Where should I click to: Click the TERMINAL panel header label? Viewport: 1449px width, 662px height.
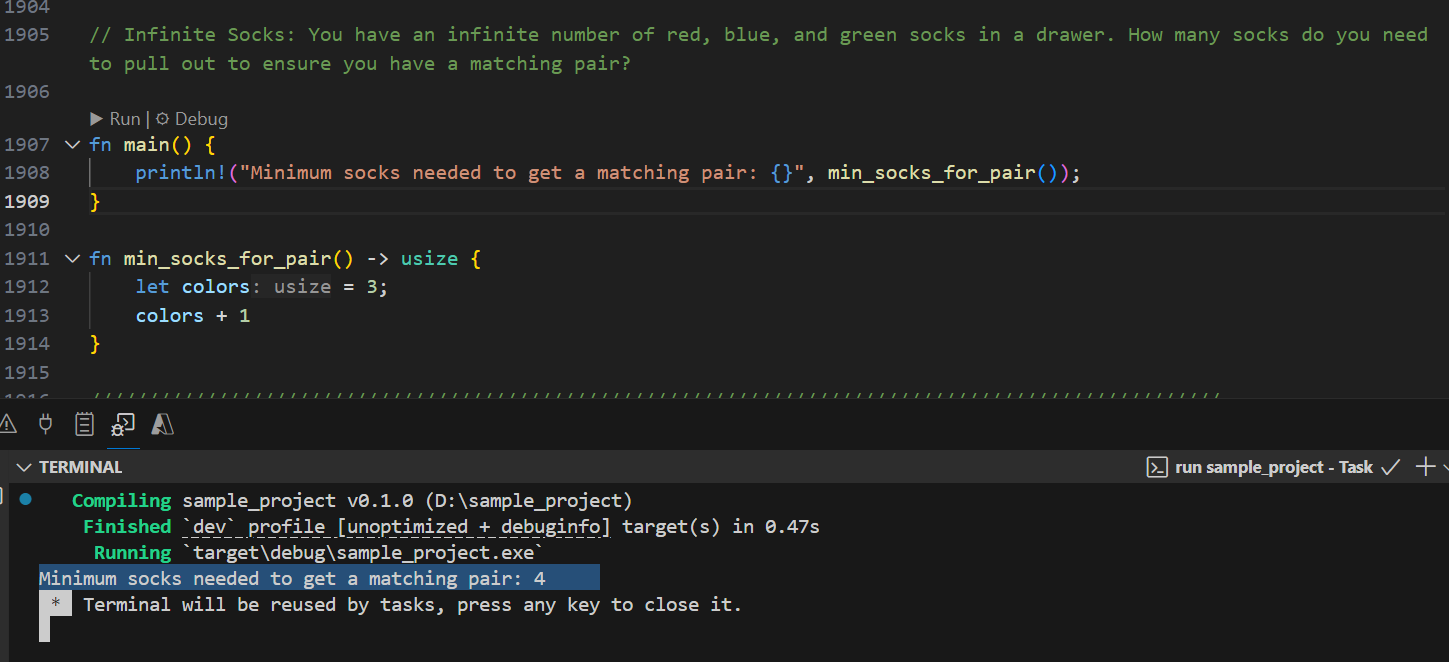point(80,467)
